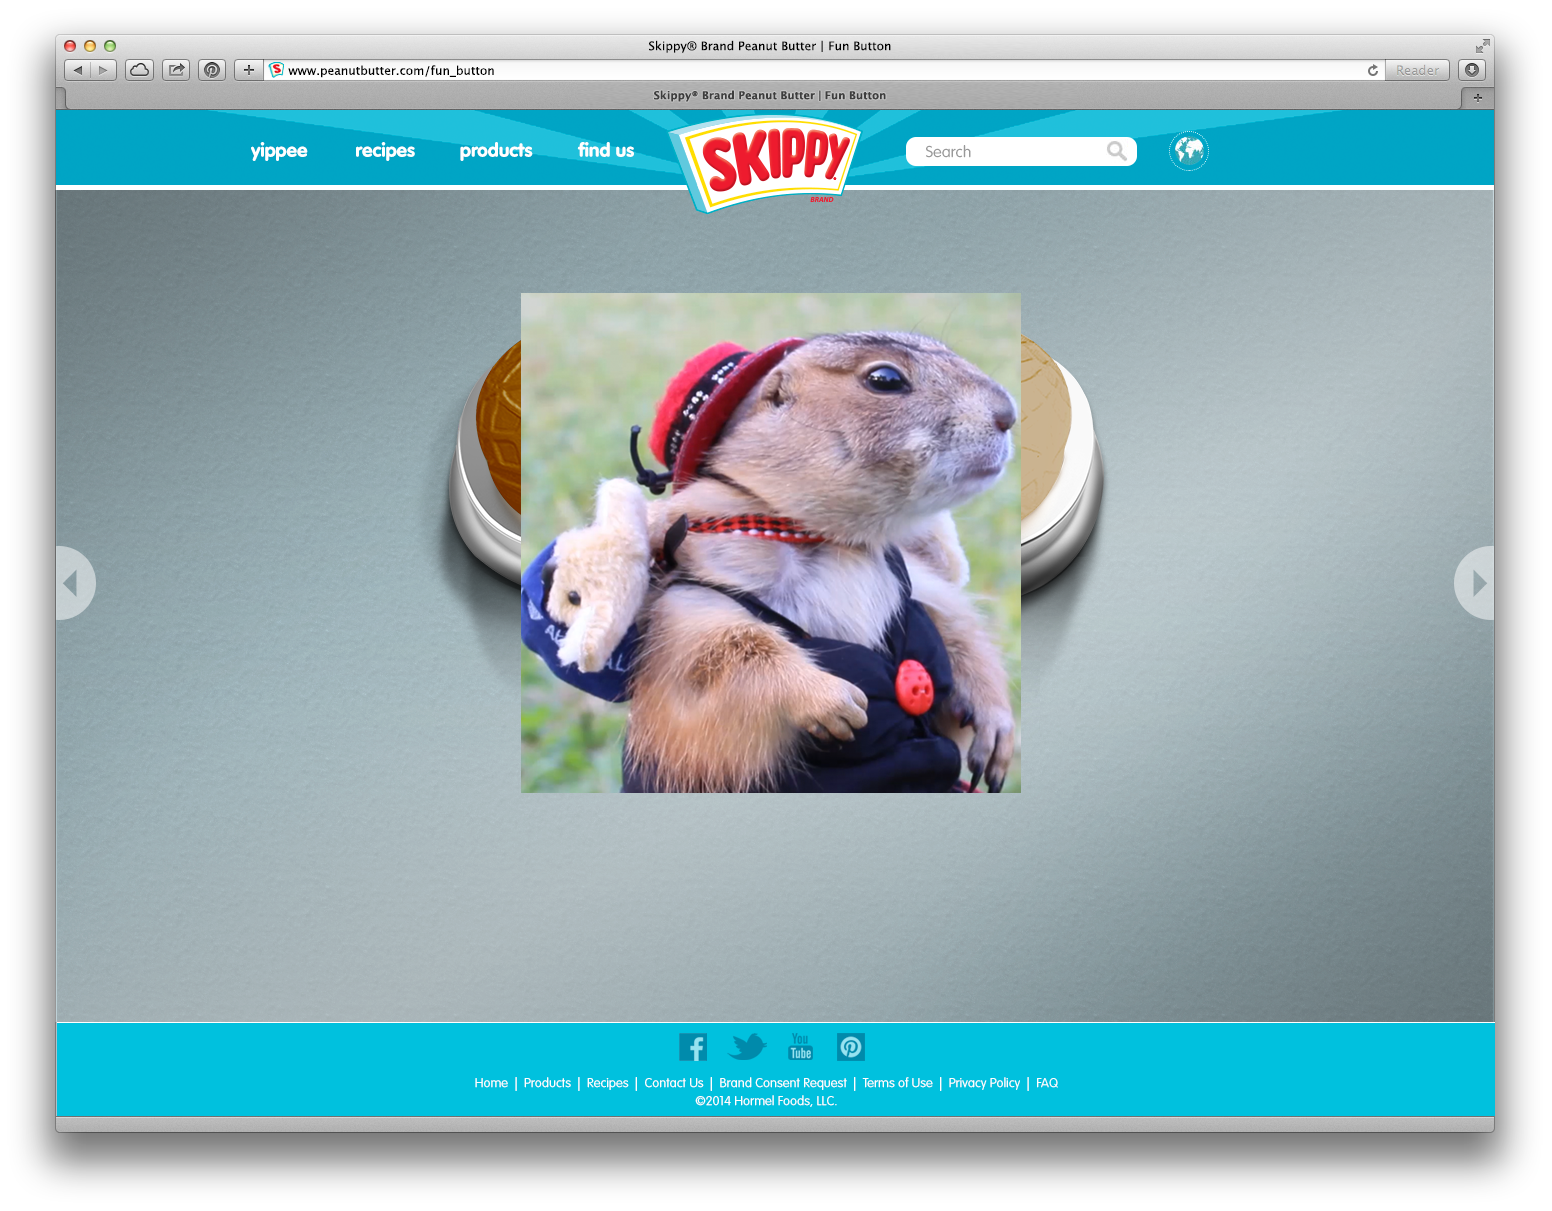Click the magnifying glass search icon
Screen dimensions: 1552x1211
coord(1117,151)
